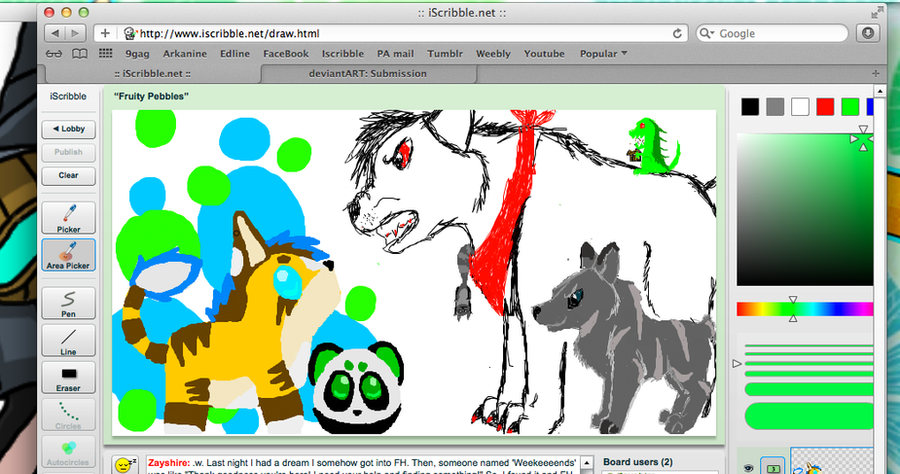This screenshot has height=474, width=900.
Task: Open the Arkanine bookmark
Action: click(x=185, y=54)
